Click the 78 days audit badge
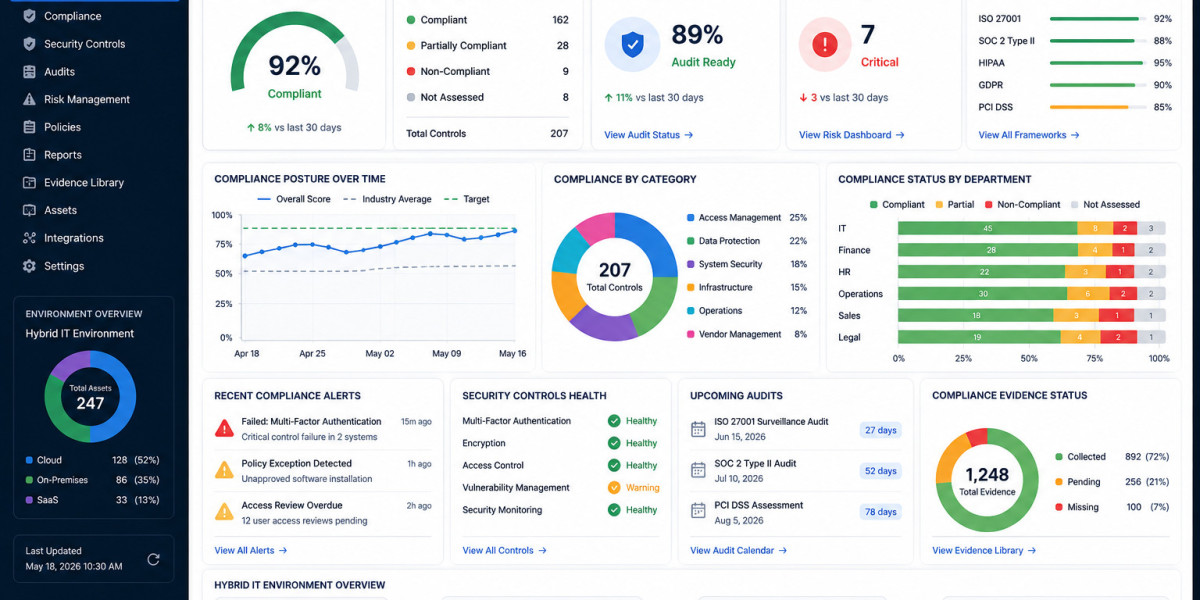Image resolution: width=1200 pixels, height=600 pixels. (881, 512)
